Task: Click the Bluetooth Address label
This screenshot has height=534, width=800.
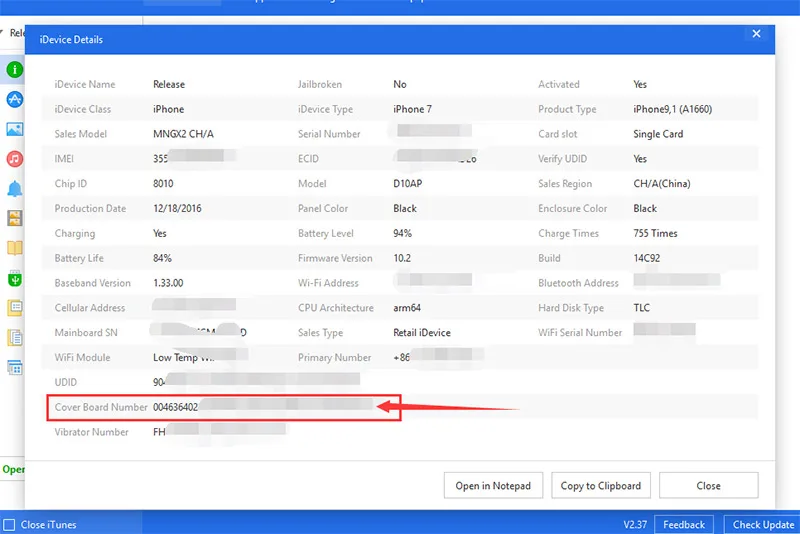Action: click(578, 283)
